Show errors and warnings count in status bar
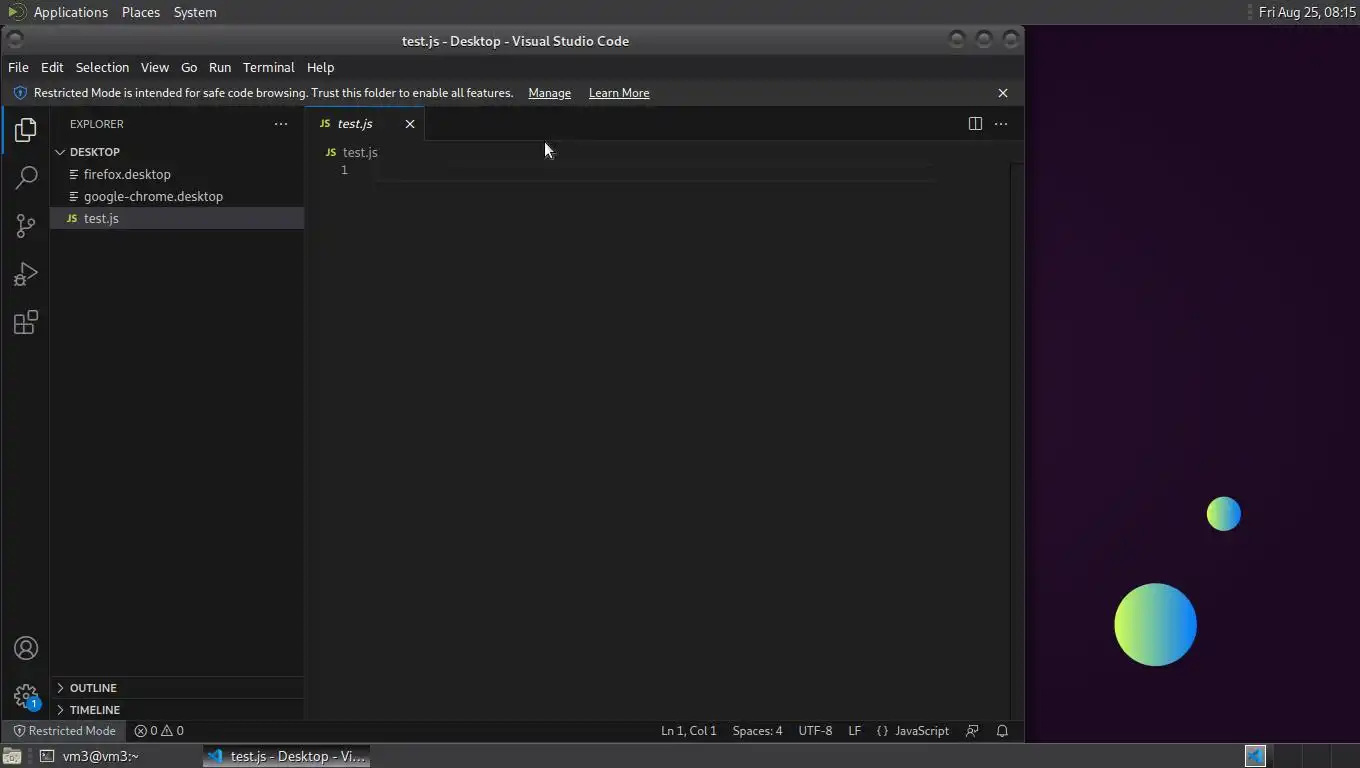The width and height of the screenshot is (1360, 768). (x=159, y=731)
